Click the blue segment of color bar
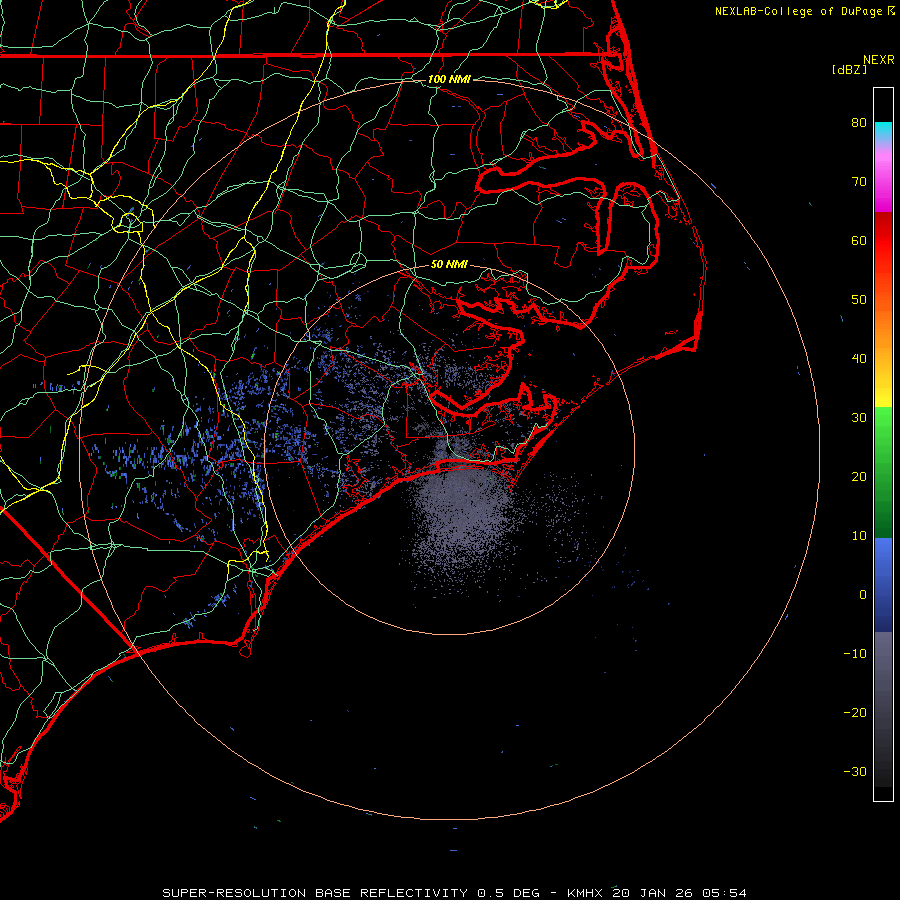Screen dimensions: 900x900 pos(883,583)
